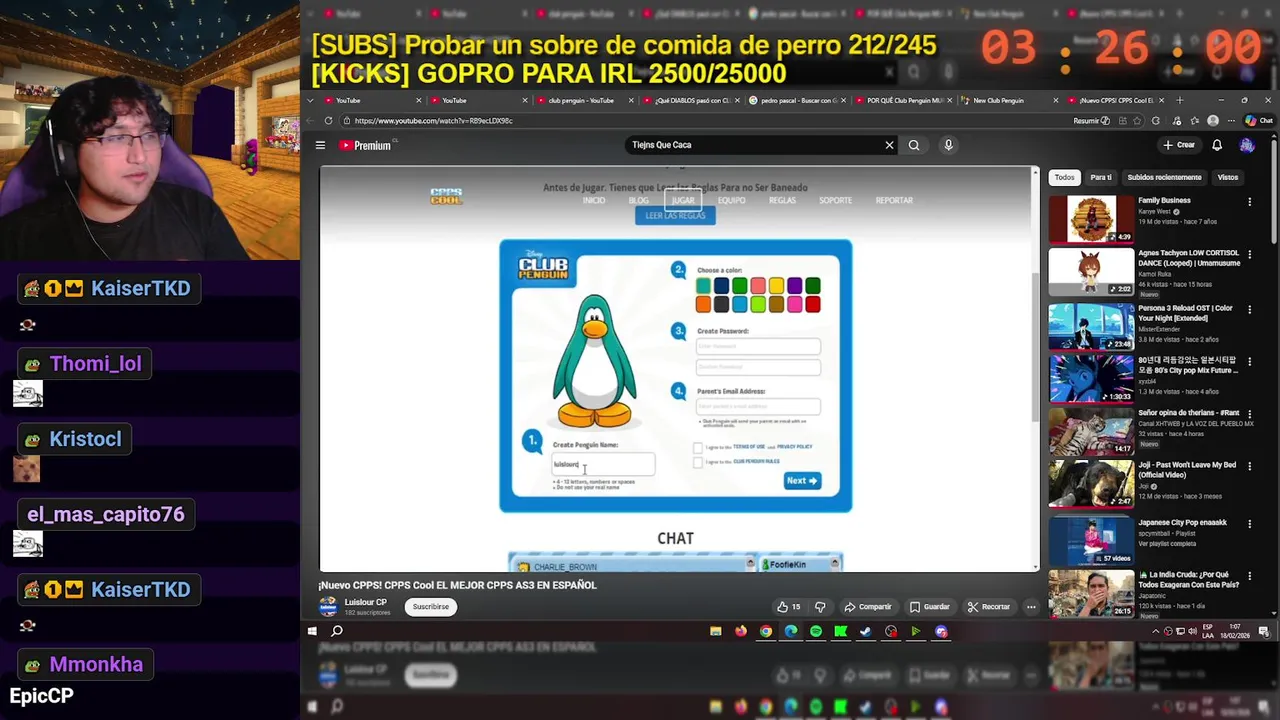The height and width of the screenshot is (720, 1280).
Task: Select the 'Todos' filter chip
Action: tap(1064, 177)
